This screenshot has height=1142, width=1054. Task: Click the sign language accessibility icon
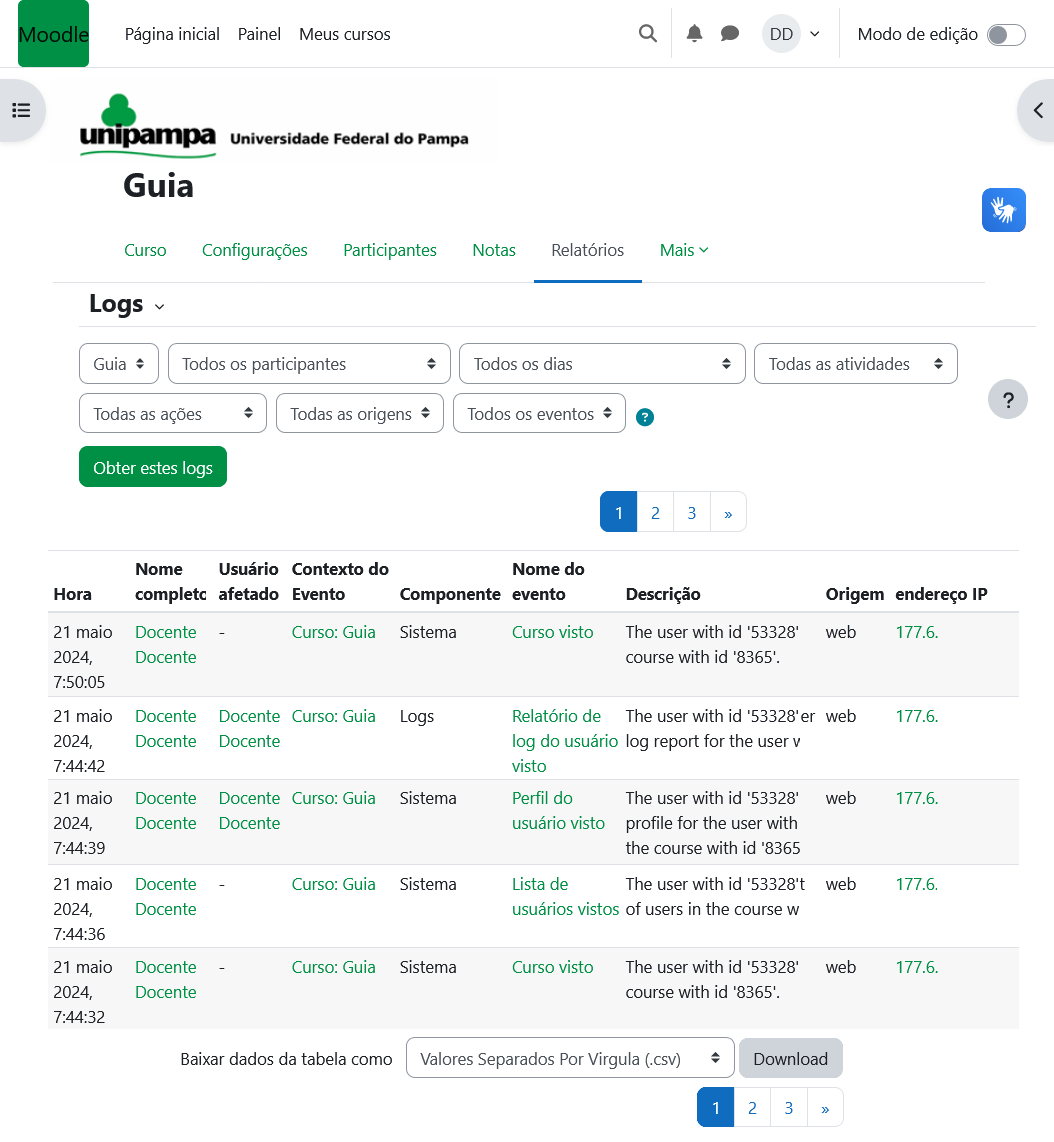pos(1003,210)
